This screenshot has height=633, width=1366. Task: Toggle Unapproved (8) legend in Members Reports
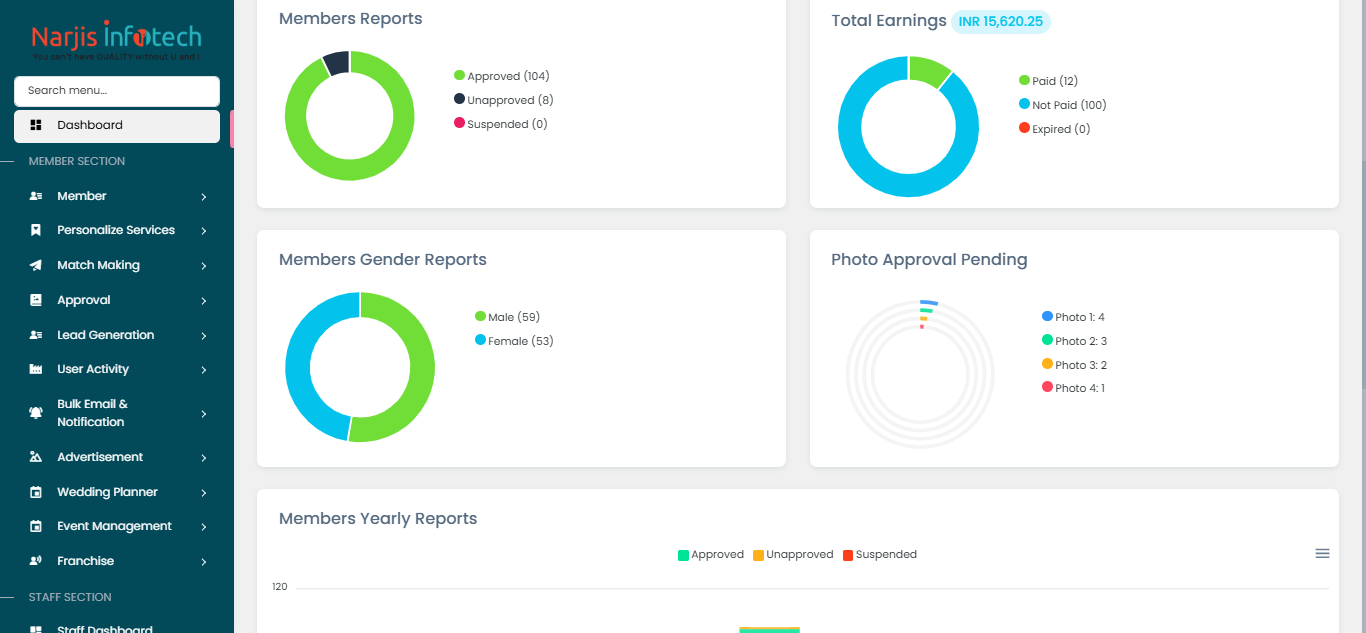point(504,100)
